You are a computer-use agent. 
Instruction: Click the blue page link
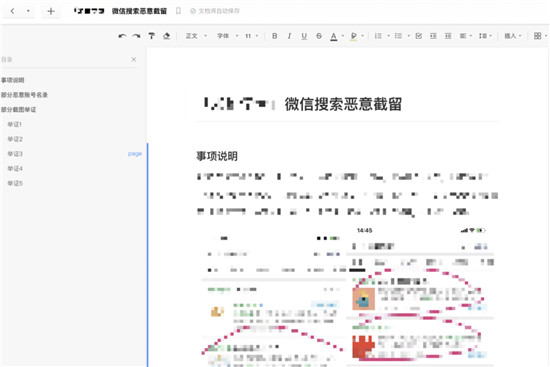coord(135,154)
